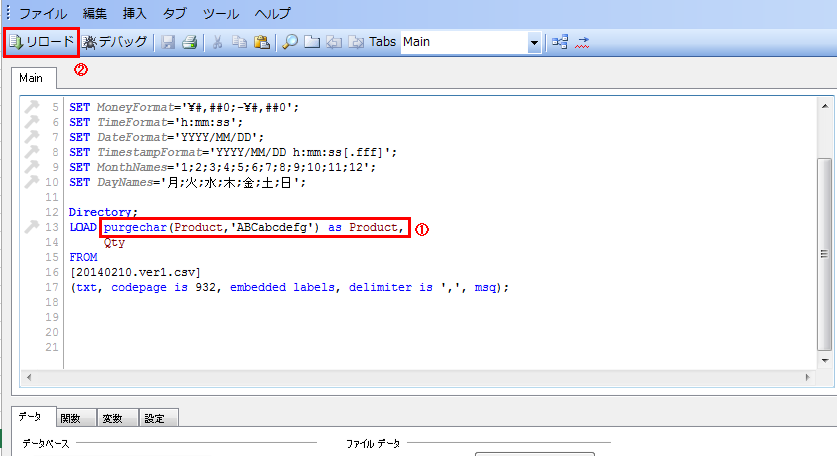Click horizontal scrollbar right arrow
This screenshot has width=837, height=456.
click(808, 377)
